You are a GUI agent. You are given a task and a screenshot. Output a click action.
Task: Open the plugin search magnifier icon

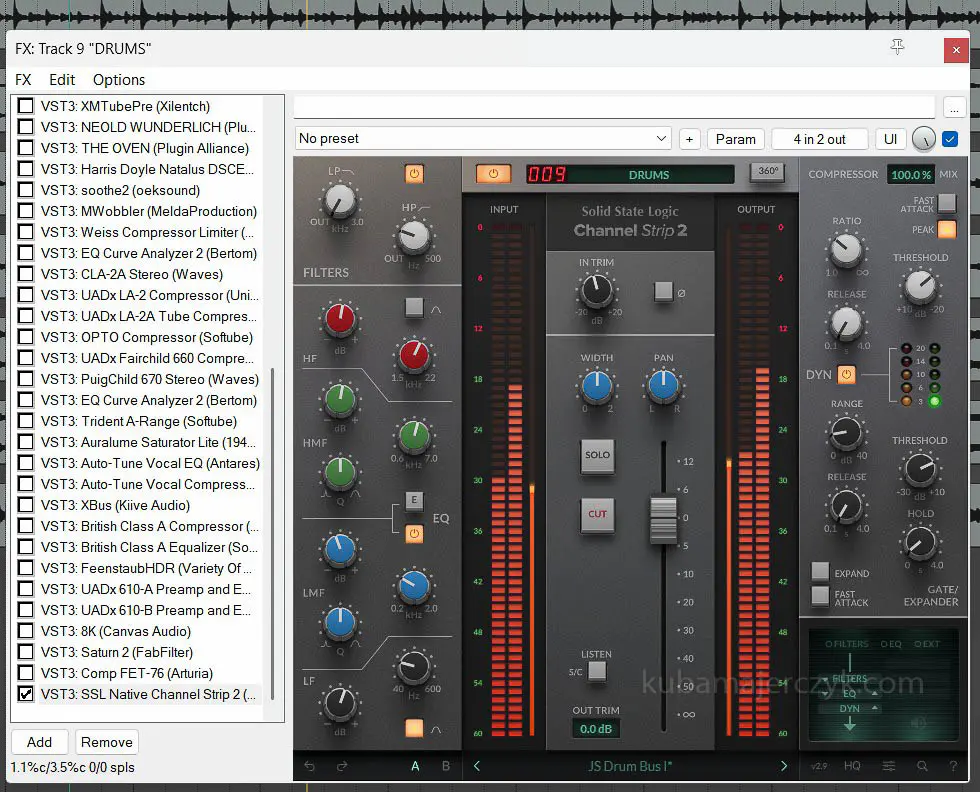[922, 767]
